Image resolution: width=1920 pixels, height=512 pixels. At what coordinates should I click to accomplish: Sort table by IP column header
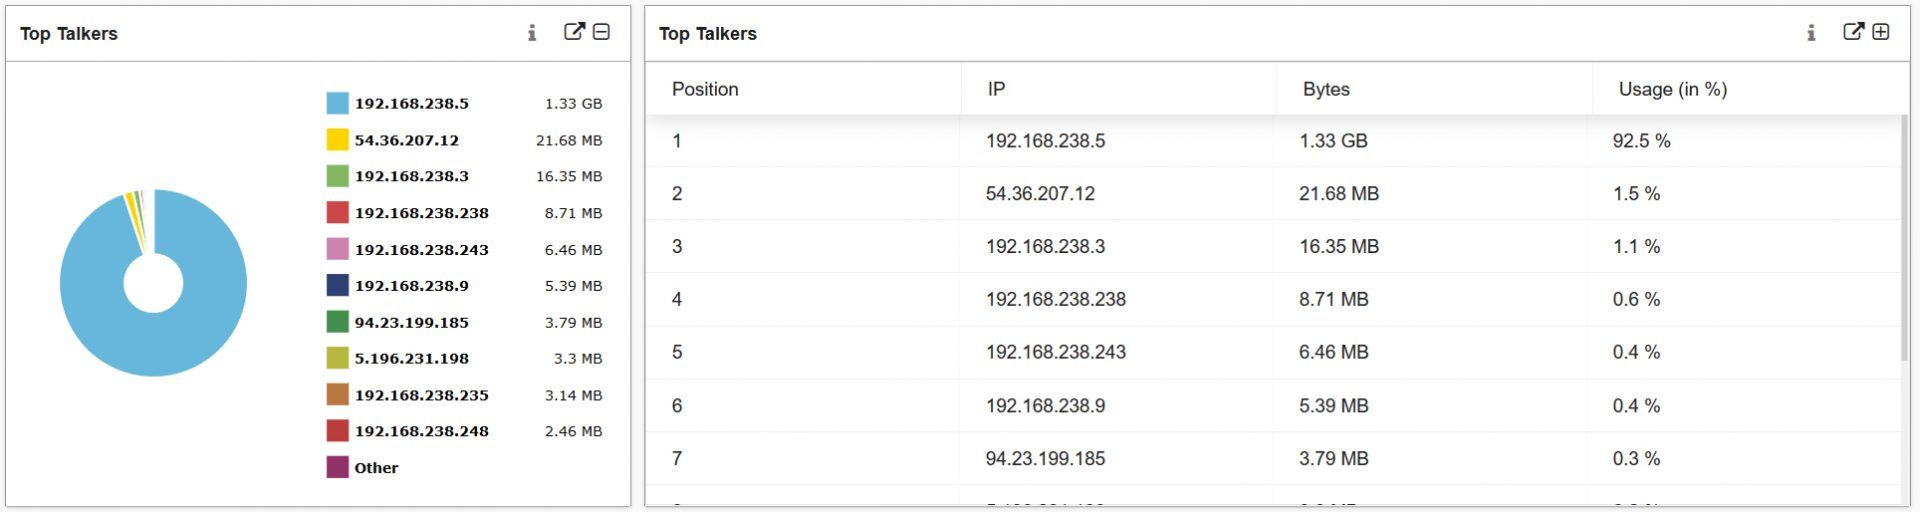996,89
